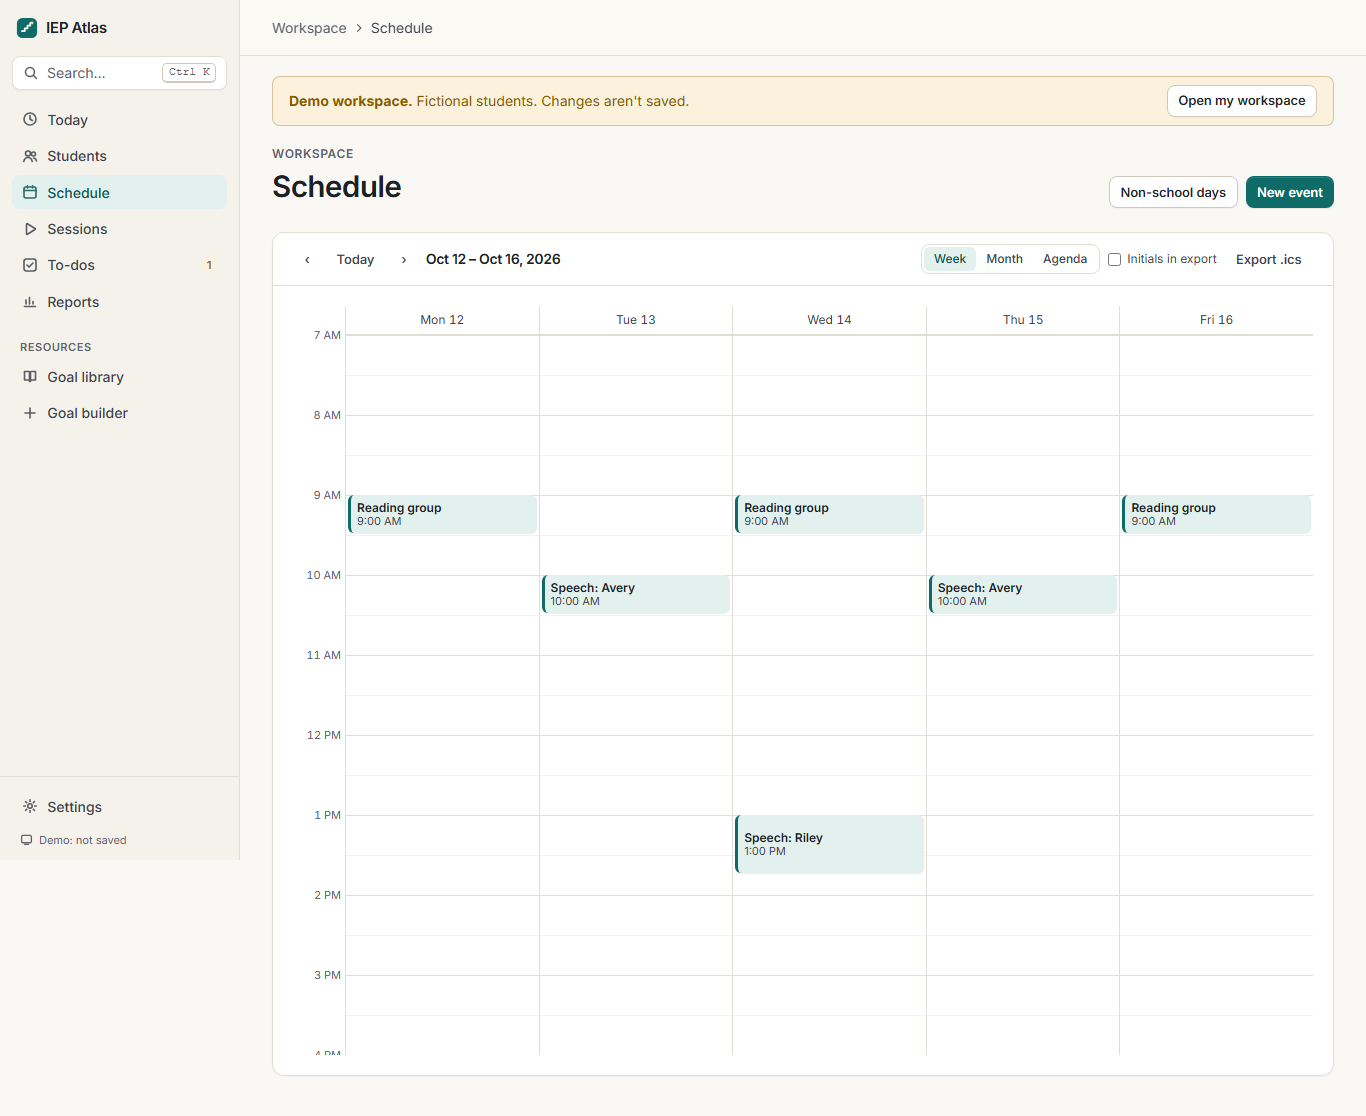Viewport: 1366px width, 1116px height.
Task: Focus the Search input field
Action: [119, 73]
